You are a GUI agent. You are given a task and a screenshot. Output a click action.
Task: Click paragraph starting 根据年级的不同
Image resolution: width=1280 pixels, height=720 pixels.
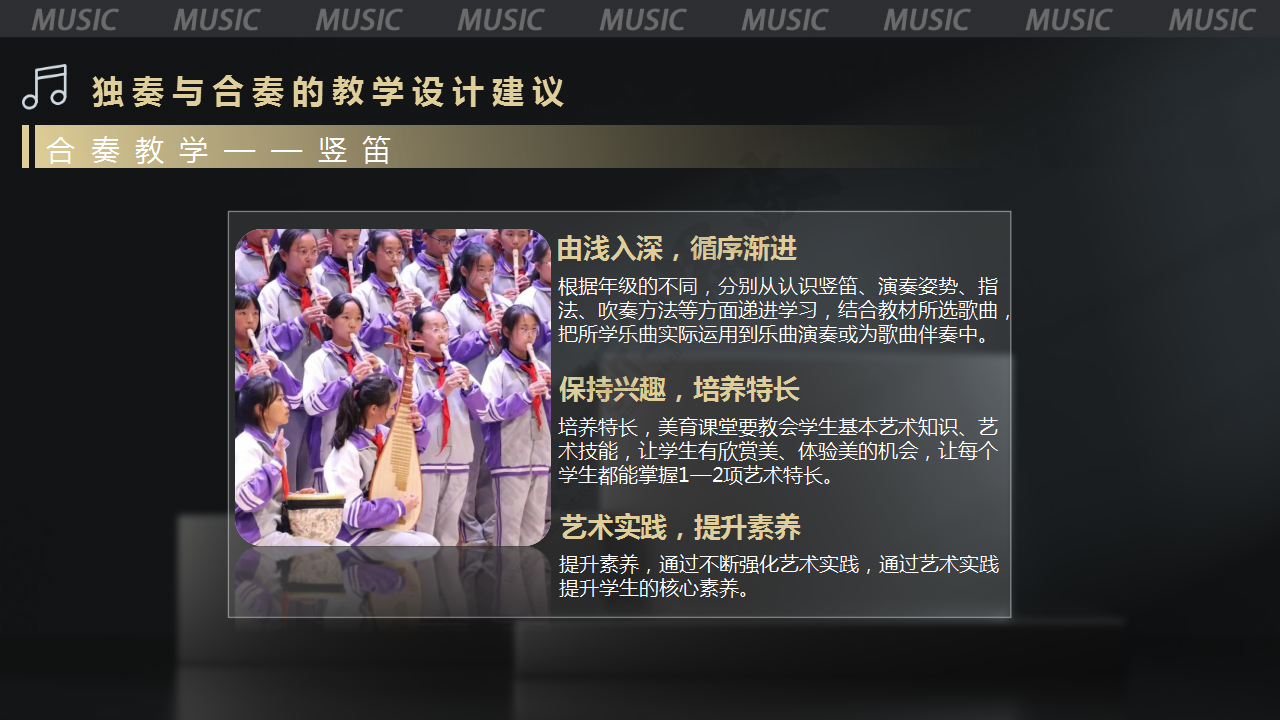click(786, 310)
